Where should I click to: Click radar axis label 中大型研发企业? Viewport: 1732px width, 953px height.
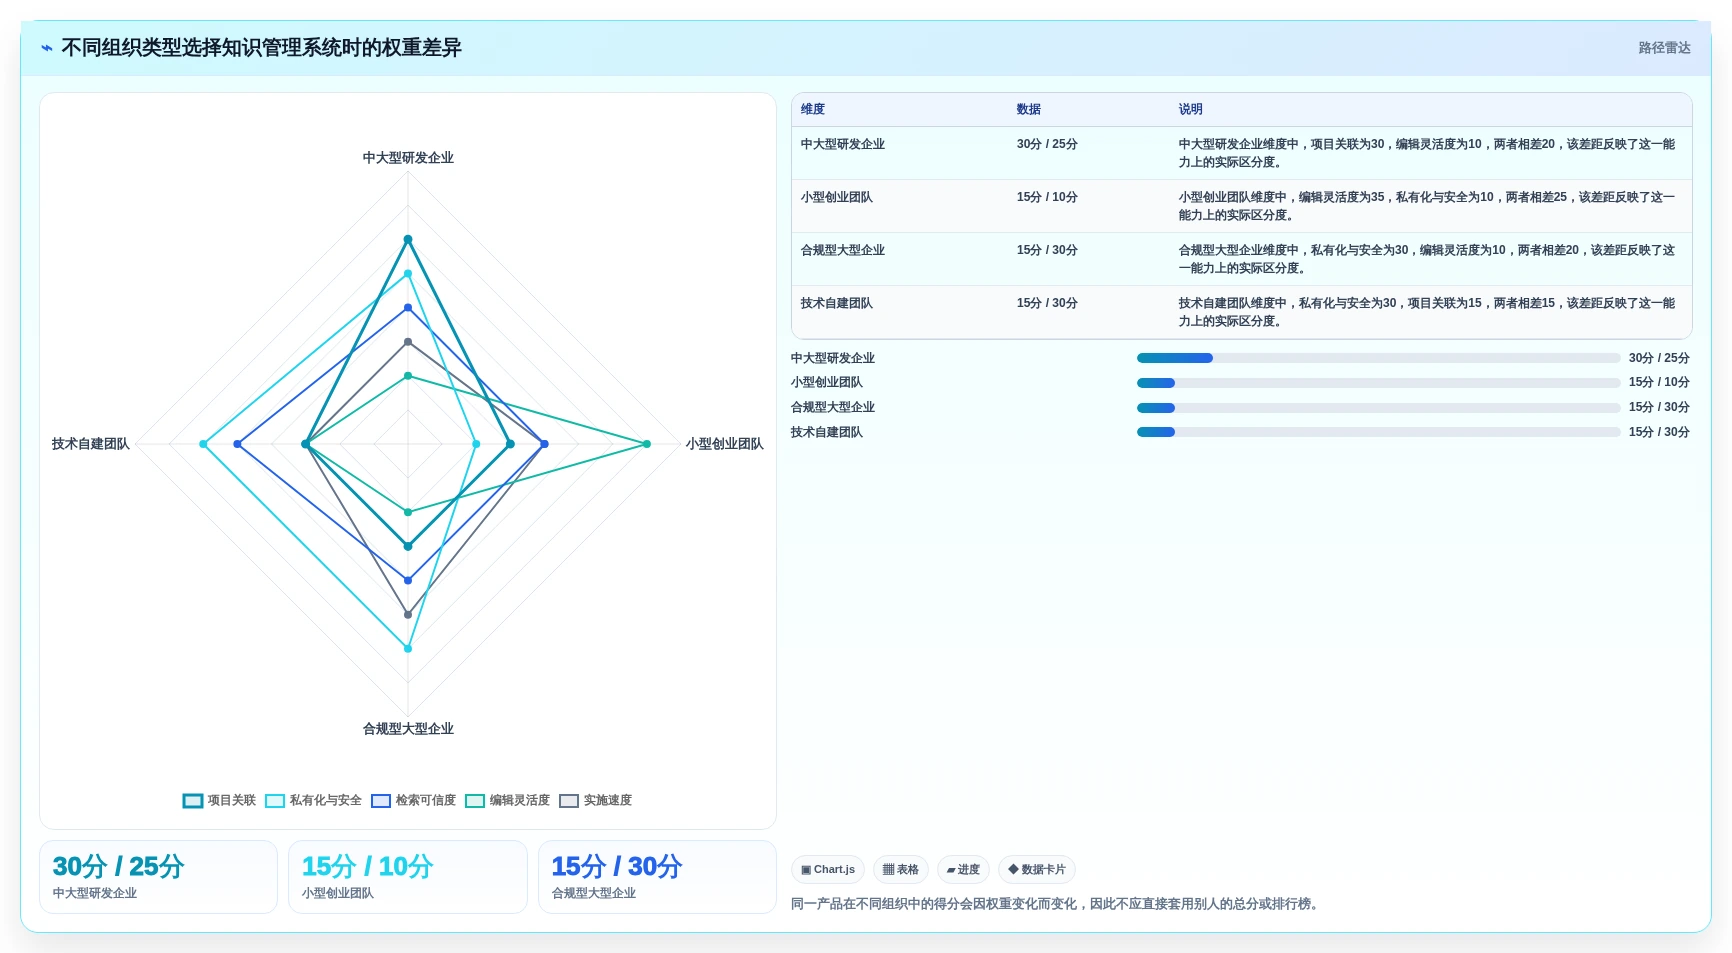click(408, 158)
